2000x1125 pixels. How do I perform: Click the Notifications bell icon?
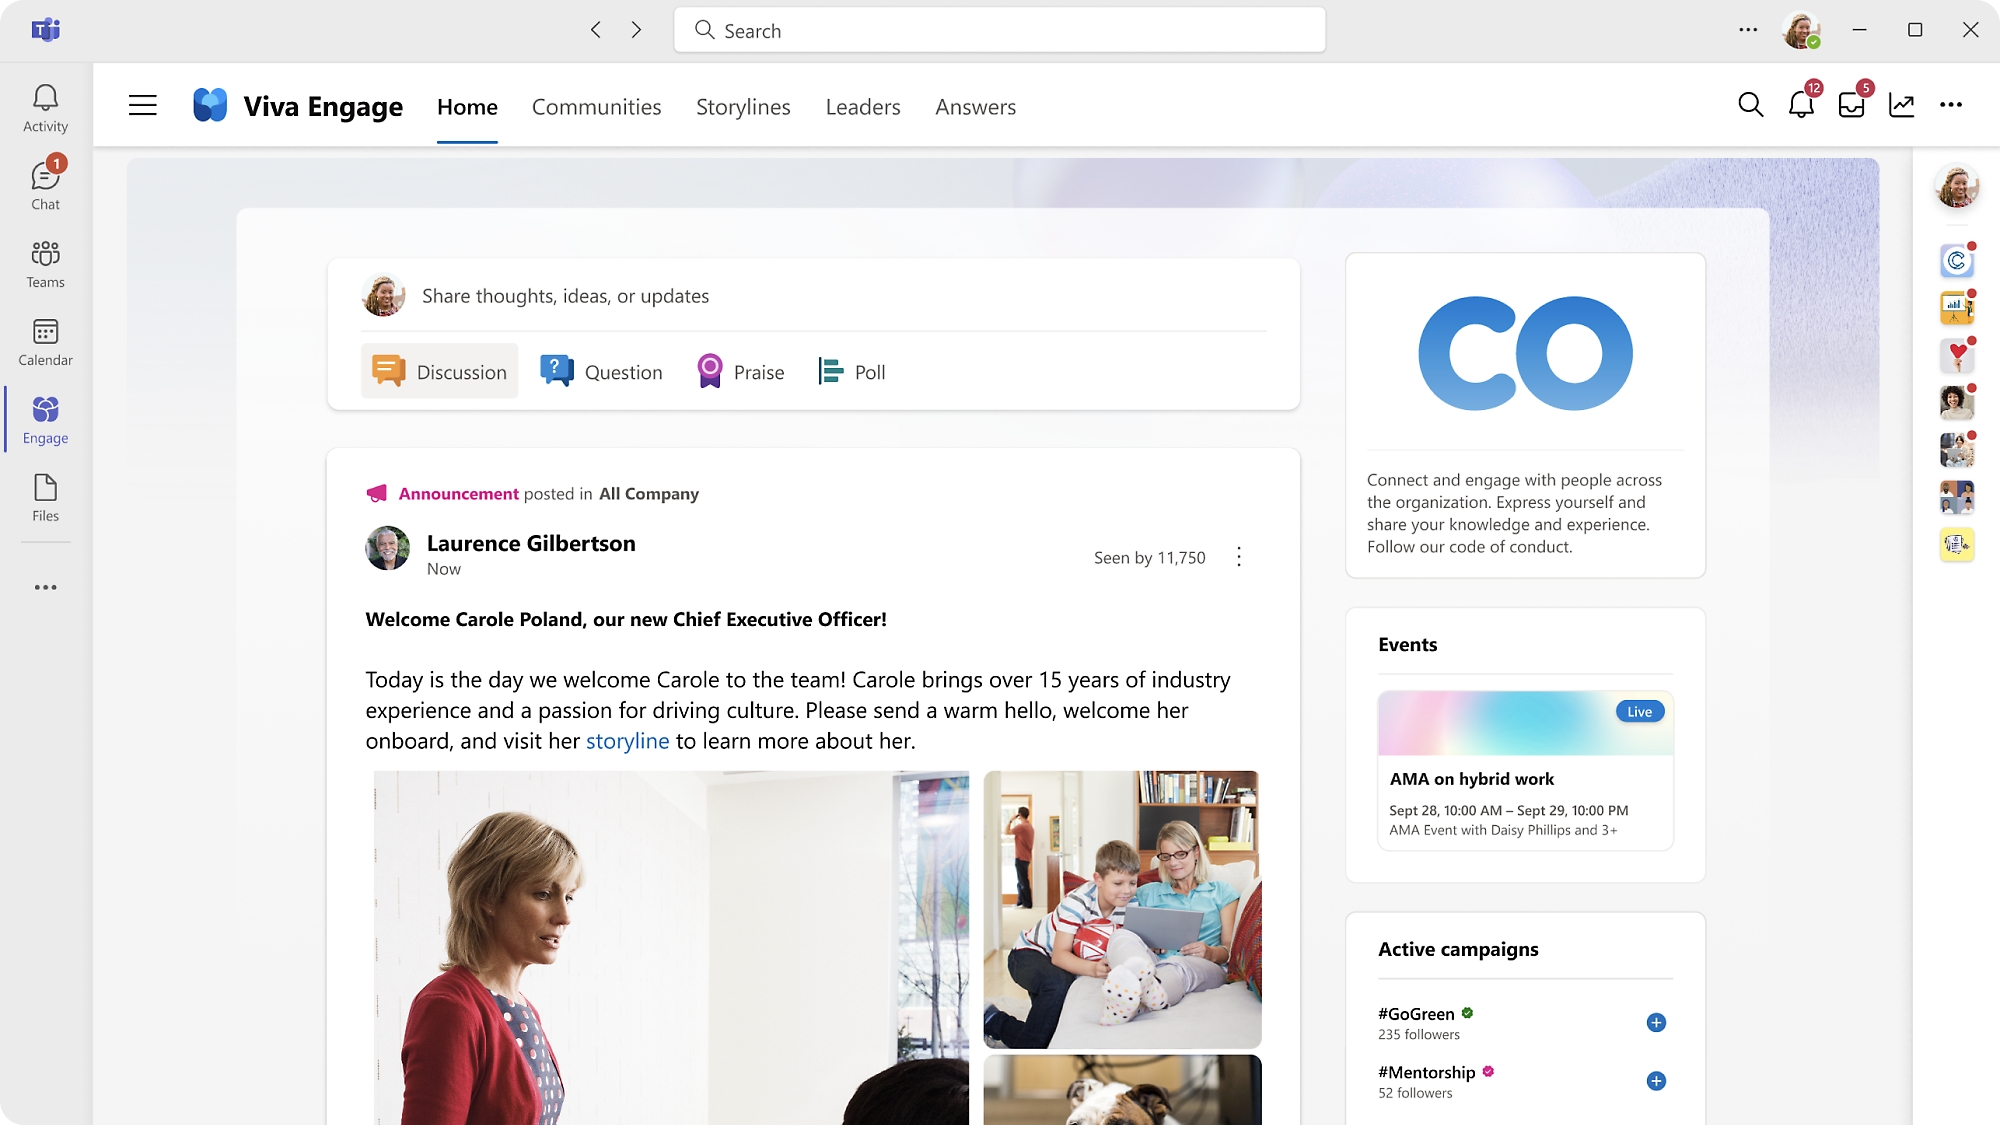(1801, 104)
